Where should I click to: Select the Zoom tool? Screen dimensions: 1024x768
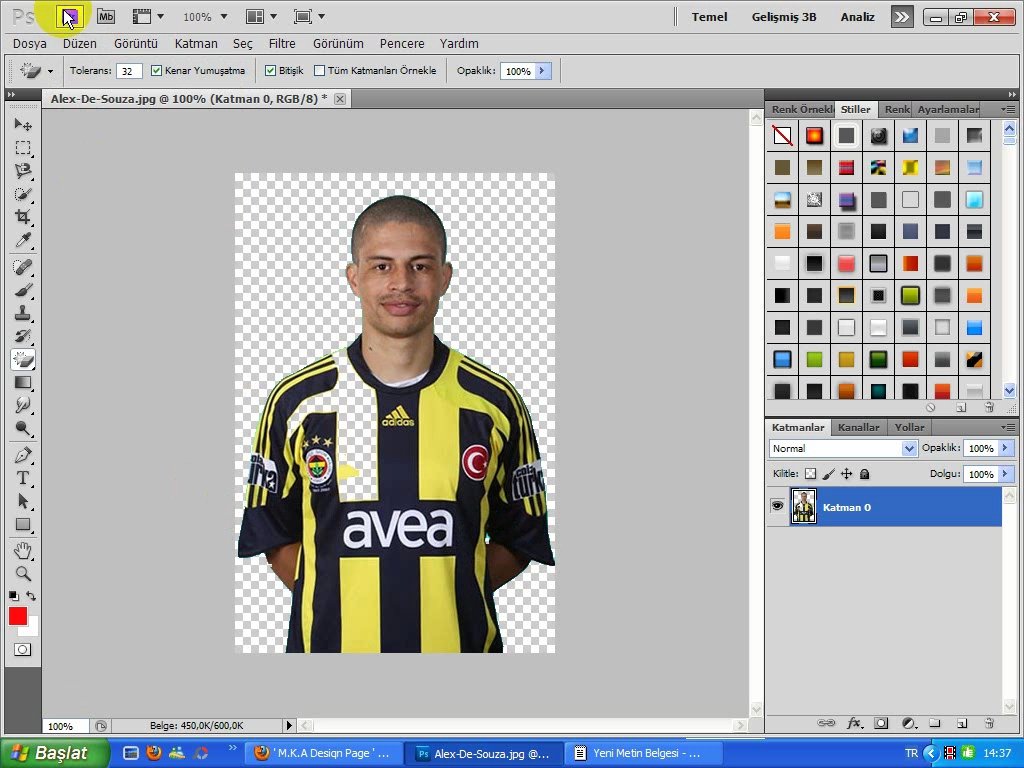(x=23, y=574)
